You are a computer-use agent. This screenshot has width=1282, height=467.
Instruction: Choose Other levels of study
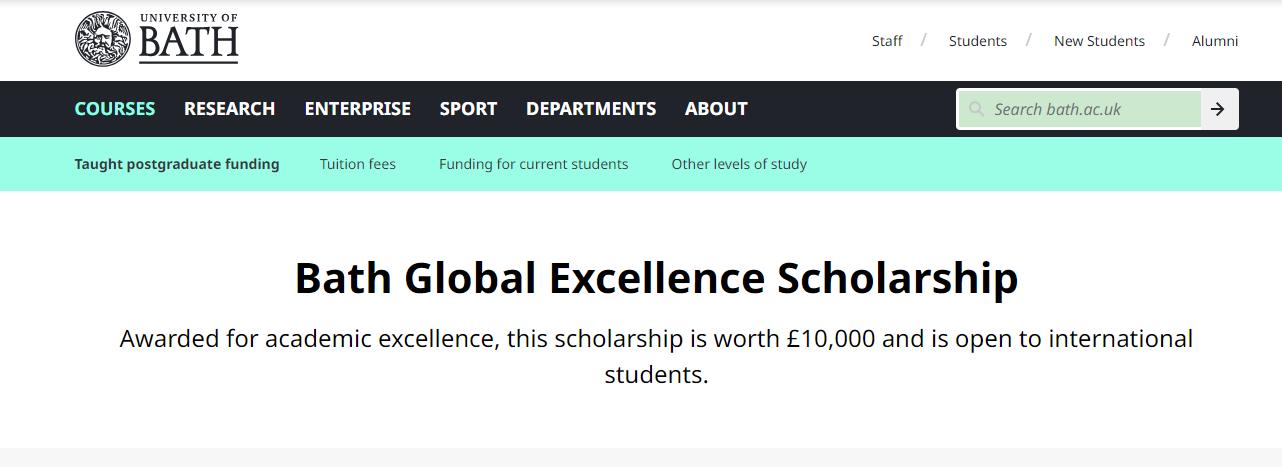(x=739, y=164)
